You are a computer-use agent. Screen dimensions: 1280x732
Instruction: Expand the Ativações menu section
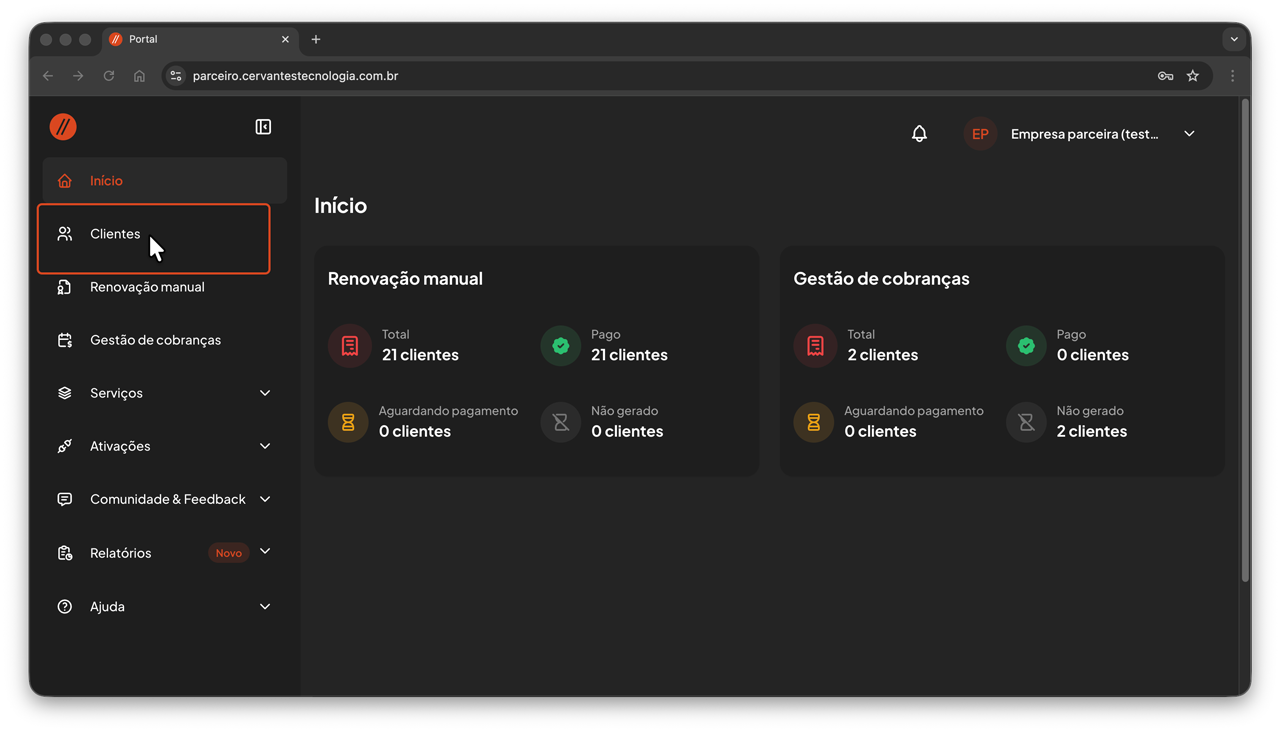[264, 446]
